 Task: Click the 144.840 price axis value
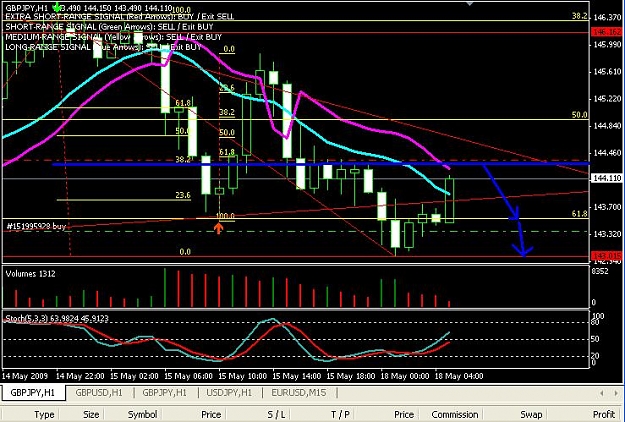607,126
